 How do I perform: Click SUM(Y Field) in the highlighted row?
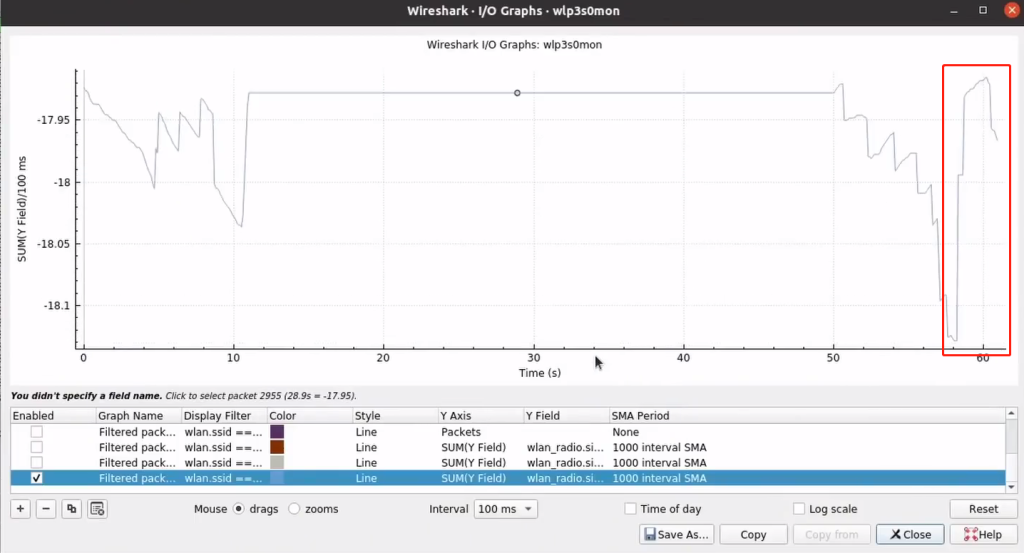click(x=473, y=478)
